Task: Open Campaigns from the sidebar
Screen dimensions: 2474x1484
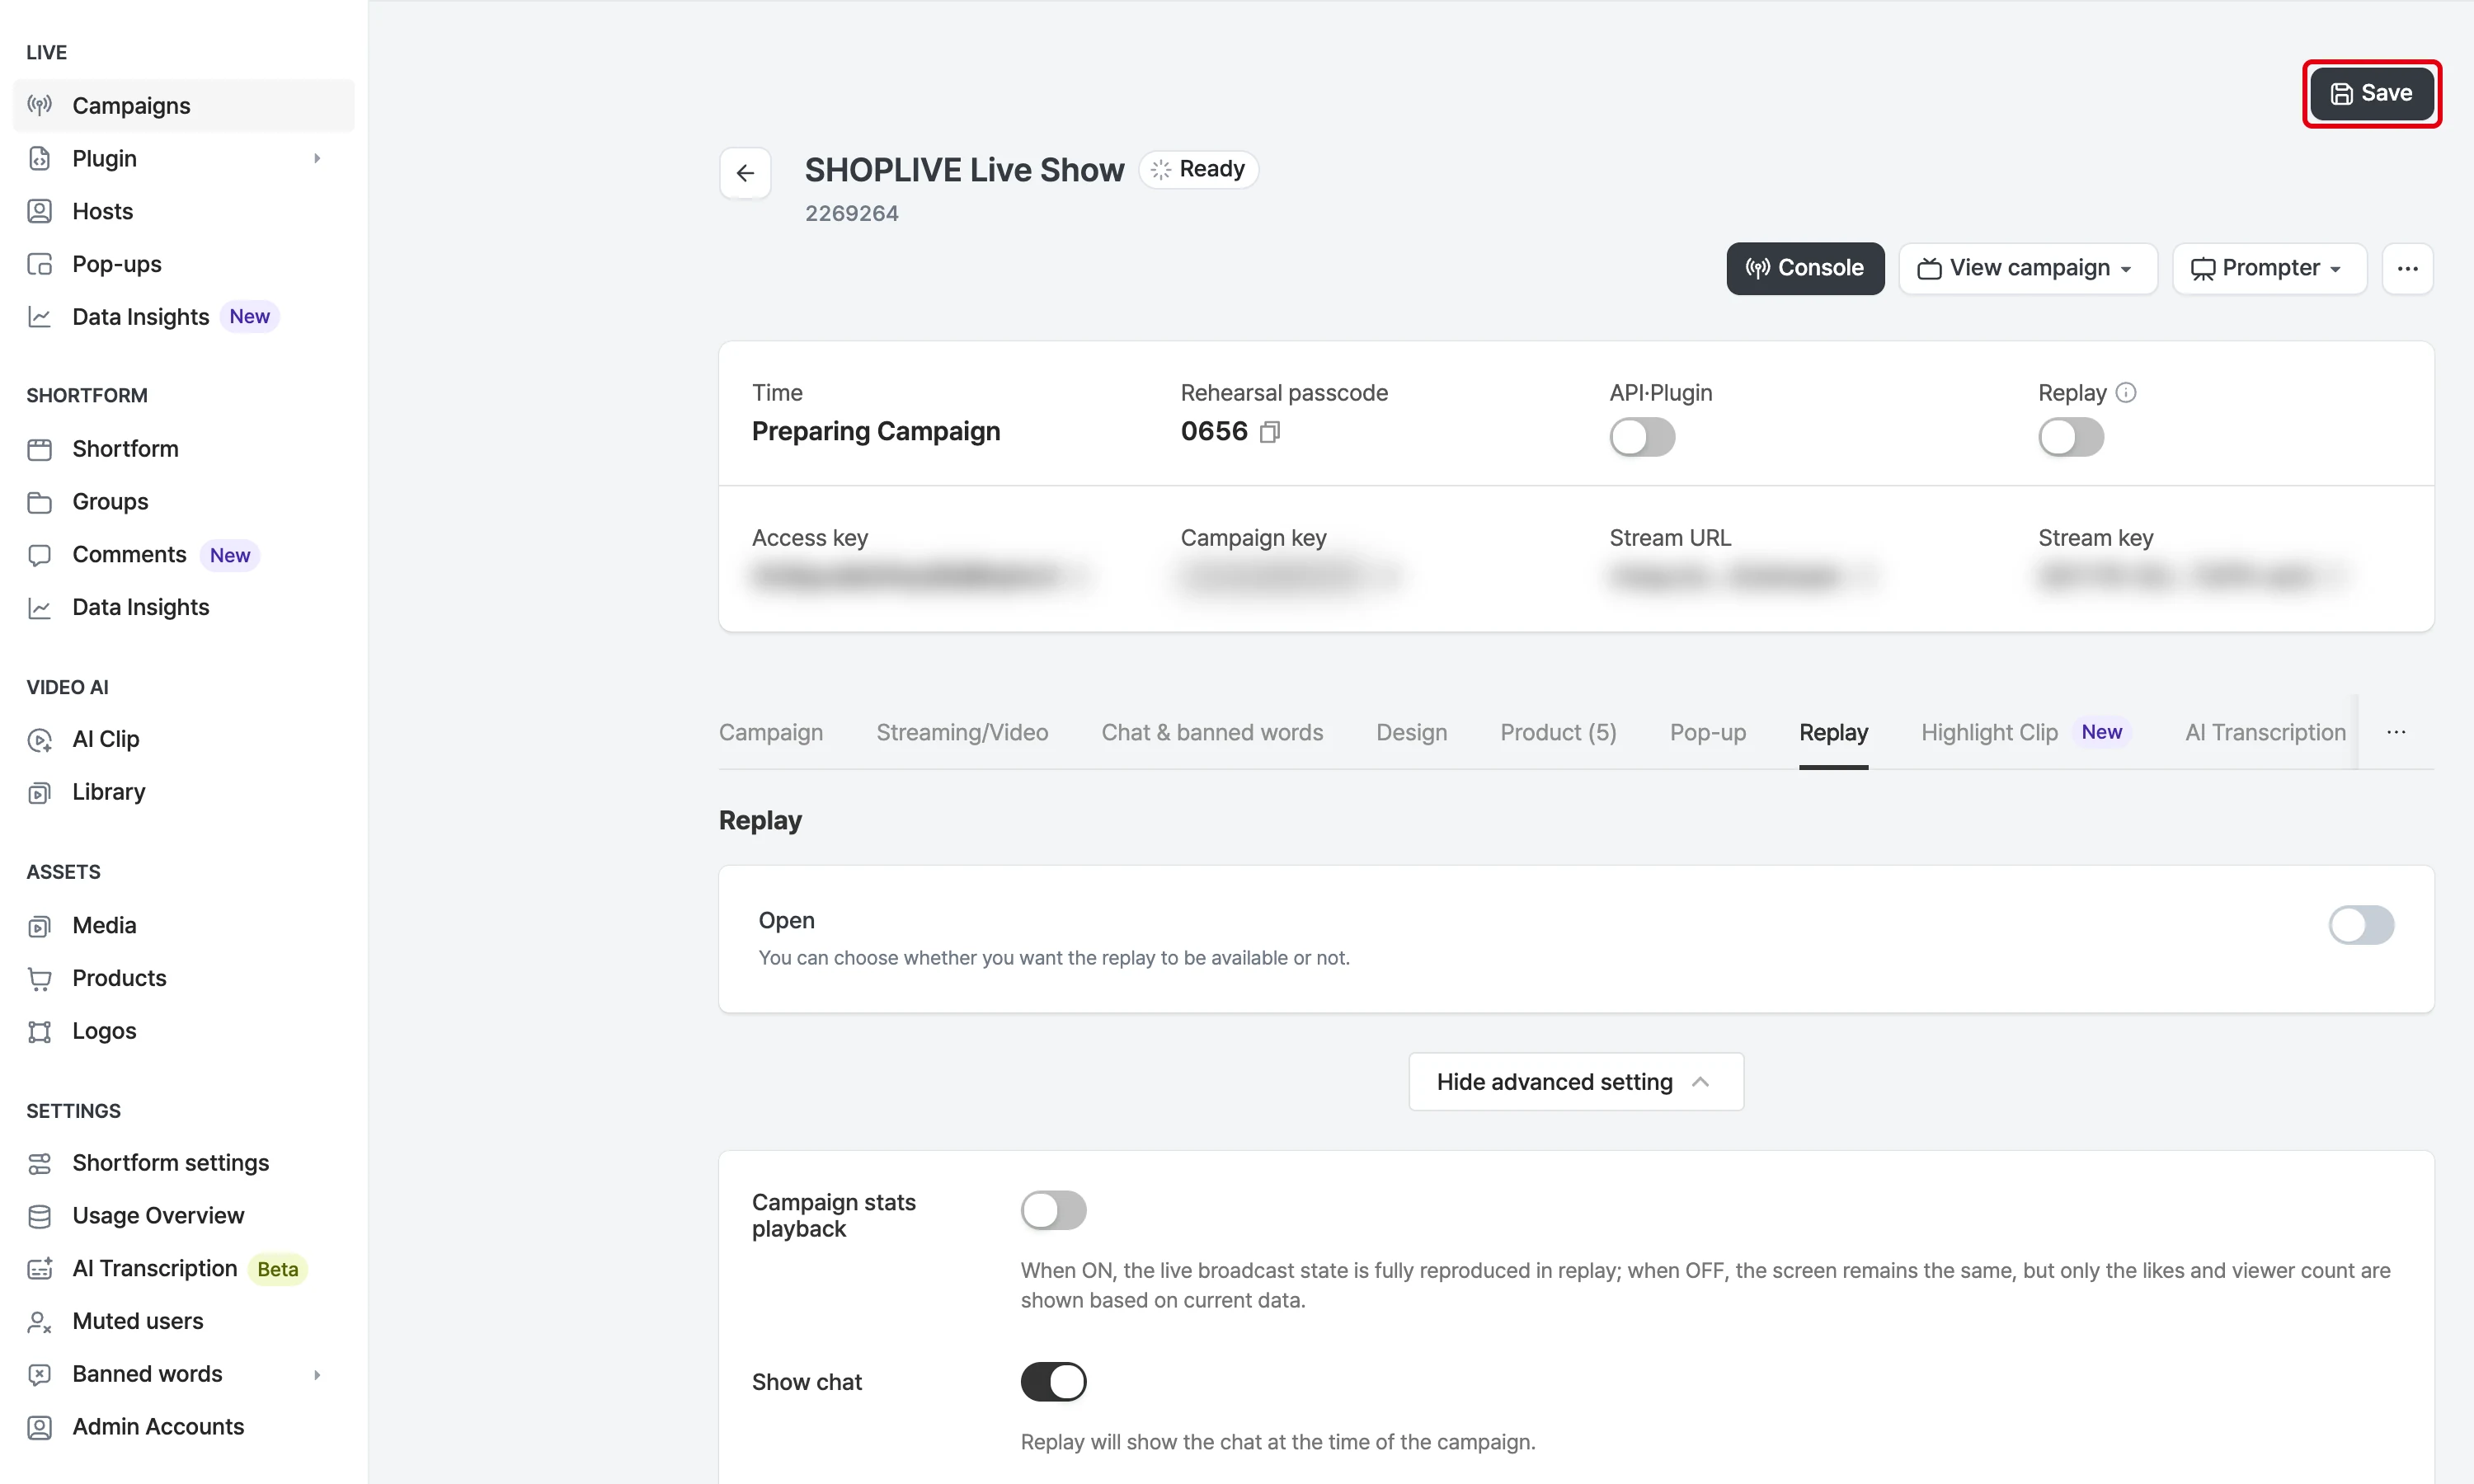Action: pyautogui.click(x=184, y=105)
